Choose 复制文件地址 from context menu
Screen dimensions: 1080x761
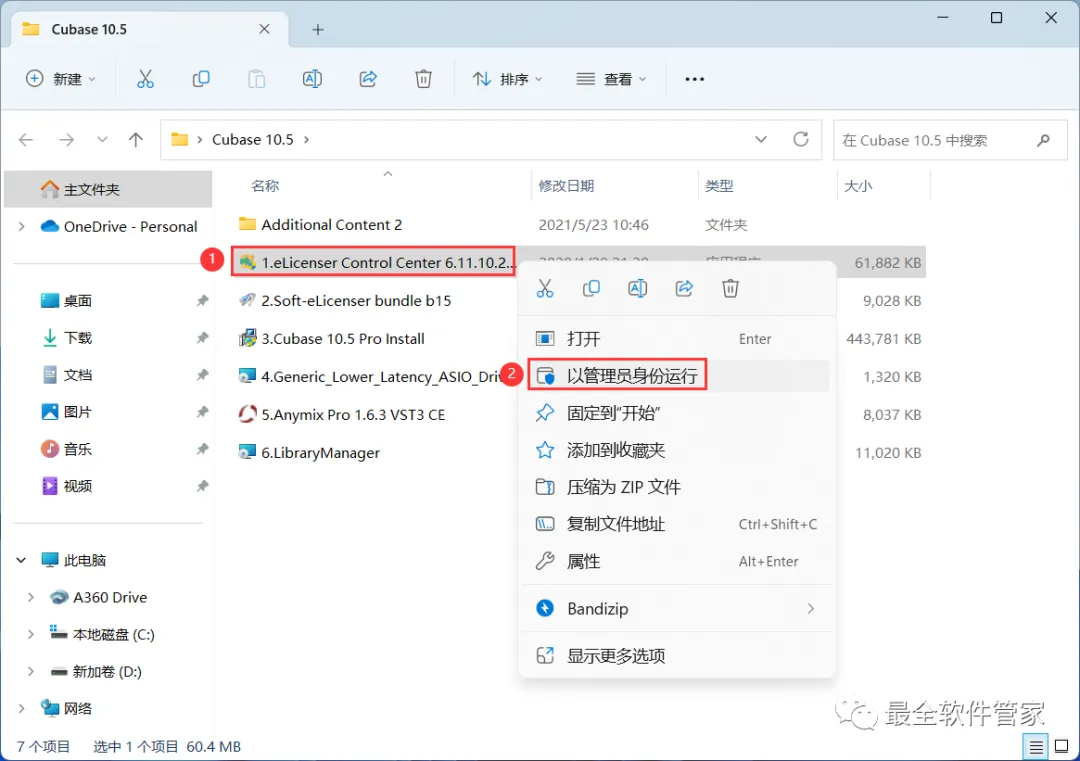(676, 525)
